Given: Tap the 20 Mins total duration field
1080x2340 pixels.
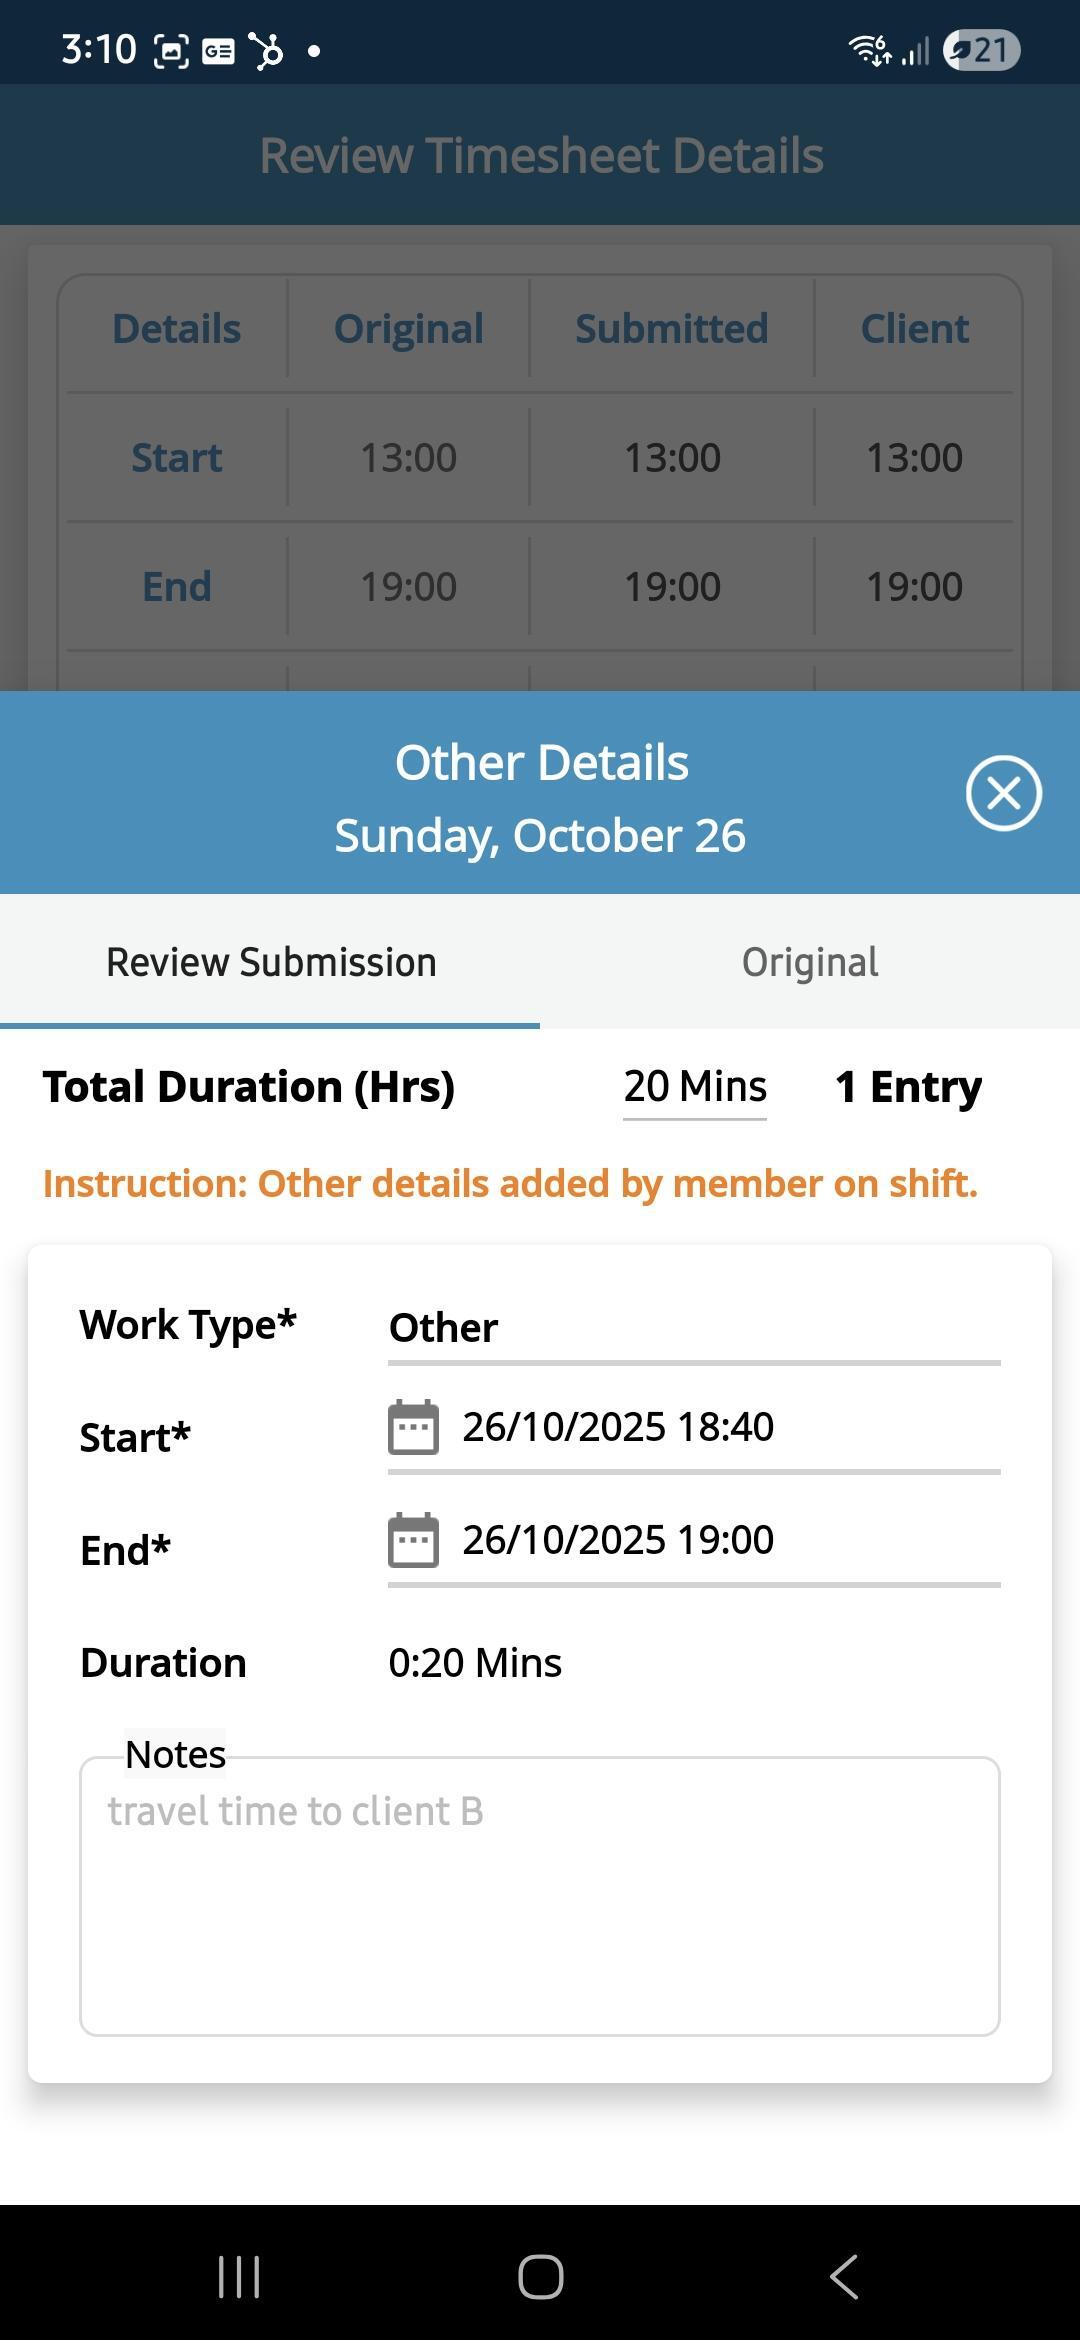Looking at the screenshot, I should [695, 1087].
